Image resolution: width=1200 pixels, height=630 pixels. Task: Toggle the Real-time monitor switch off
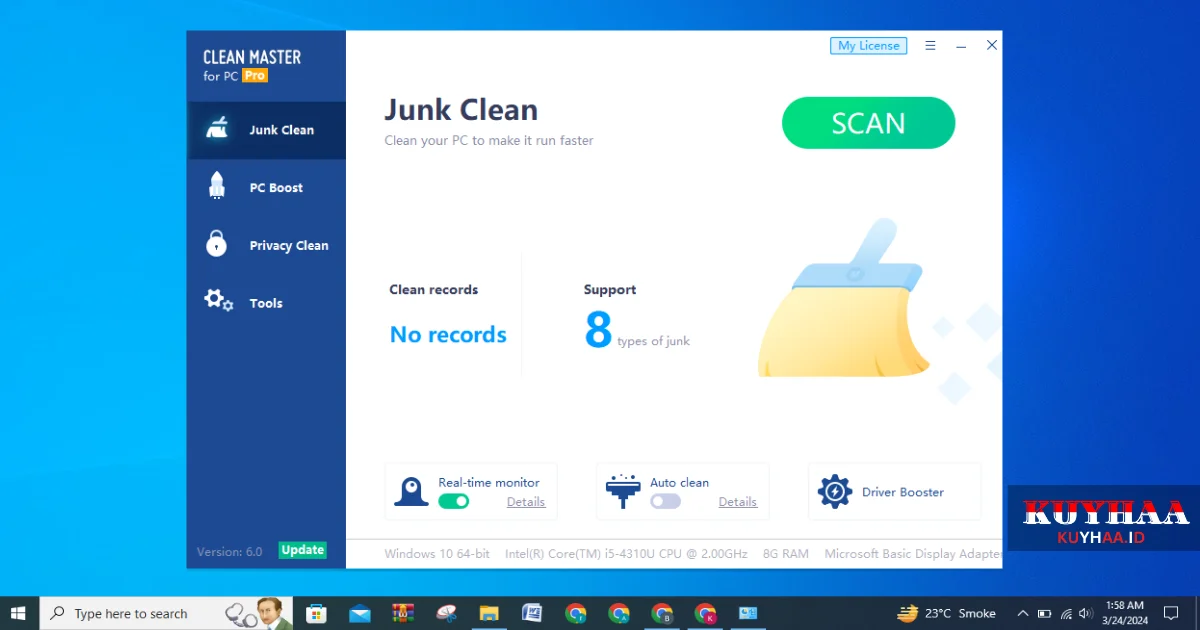(454, 501)
